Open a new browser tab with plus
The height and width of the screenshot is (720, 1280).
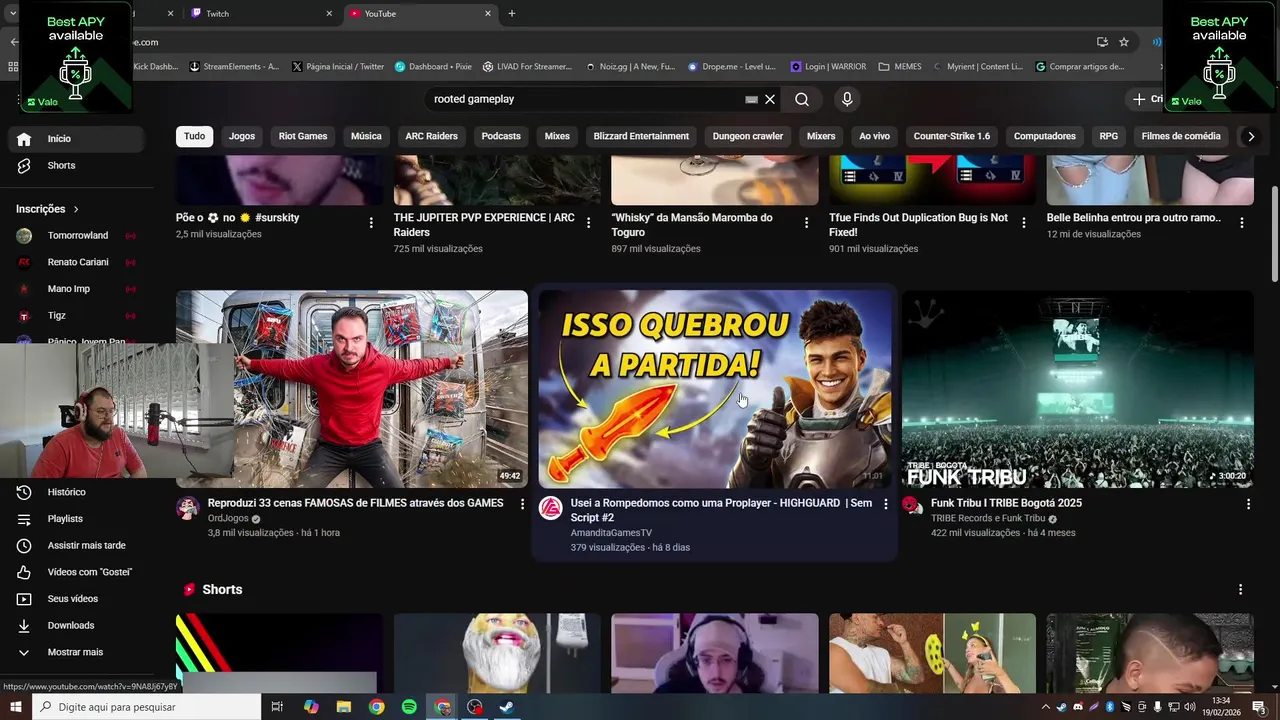(512, 13)
